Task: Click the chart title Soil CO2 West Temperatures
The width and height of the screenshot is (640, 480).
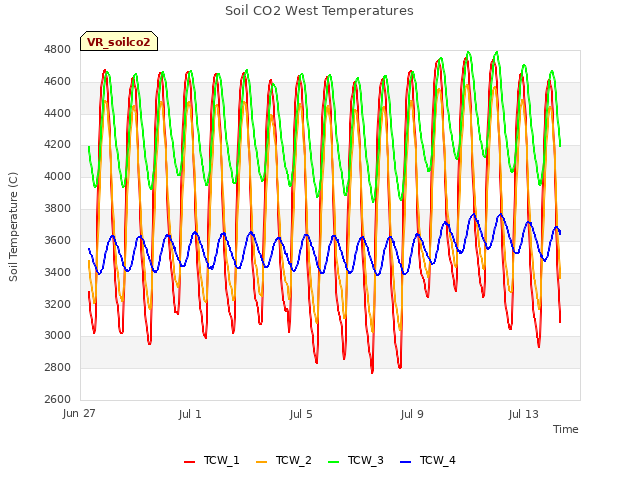Action: pos(319,11)
